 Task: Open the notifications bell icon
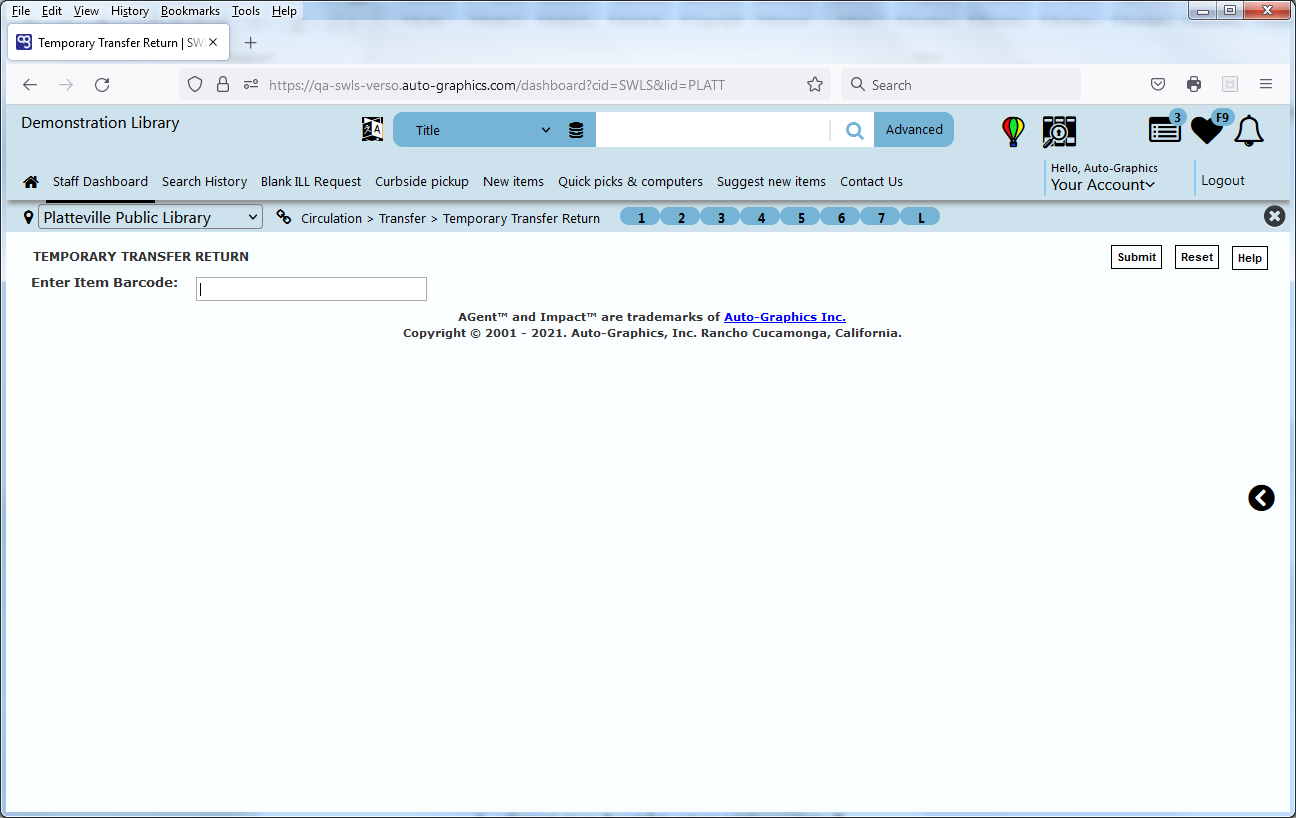point(1249,131)
